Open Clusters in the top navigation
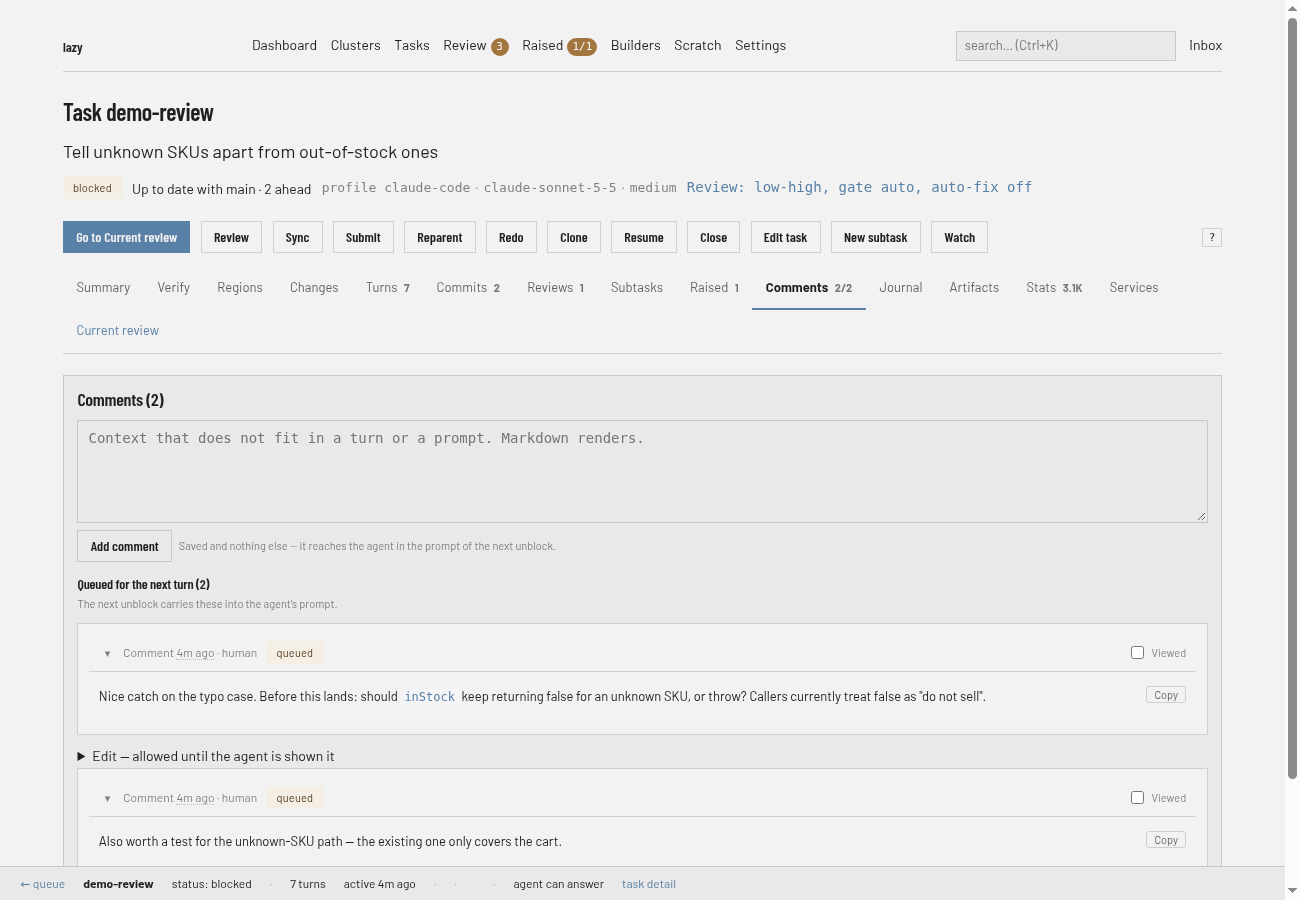Image resolution: width=1300 pixels, height=900 pixels. [x=356, y=45]
